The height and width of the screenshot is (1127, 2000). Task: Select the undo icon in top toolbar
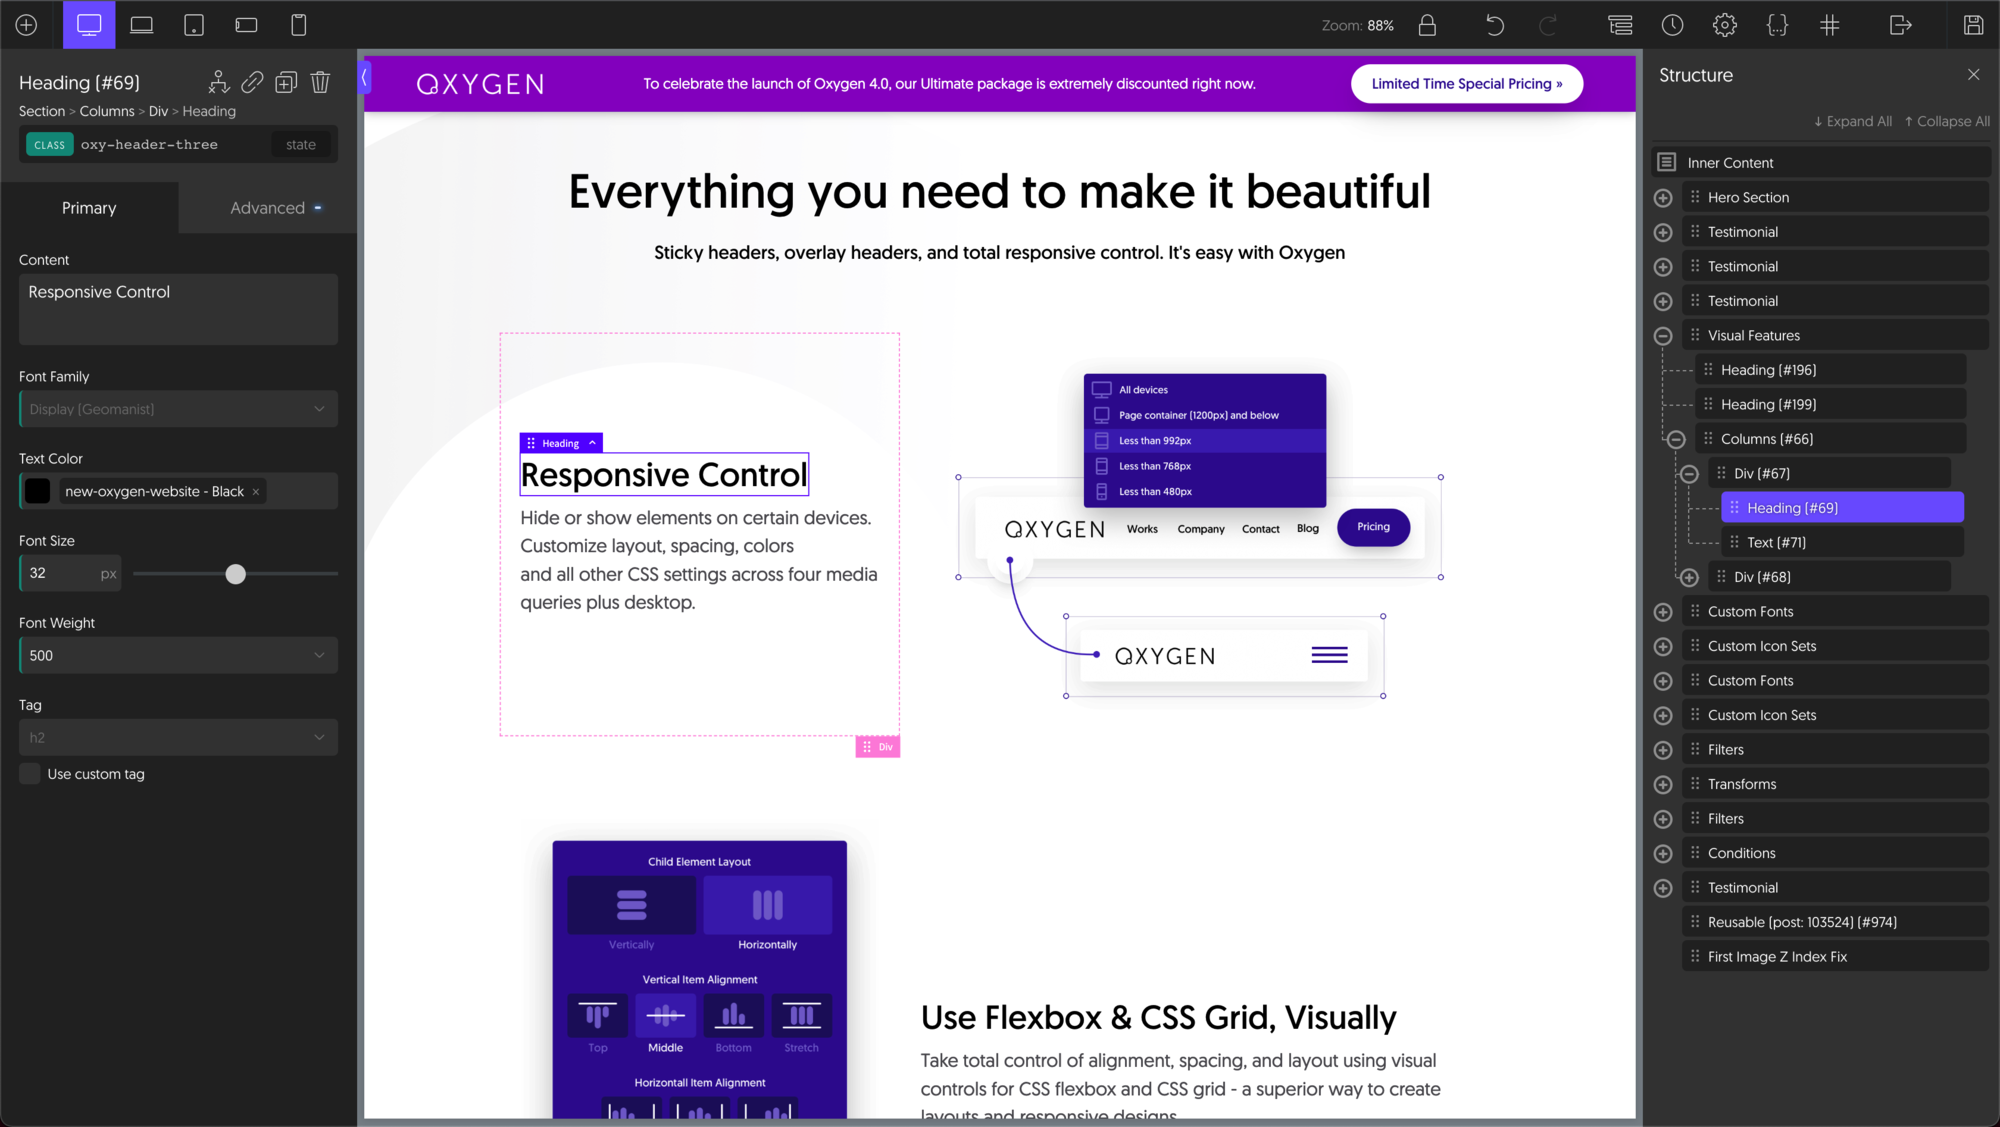point(1496,25)
